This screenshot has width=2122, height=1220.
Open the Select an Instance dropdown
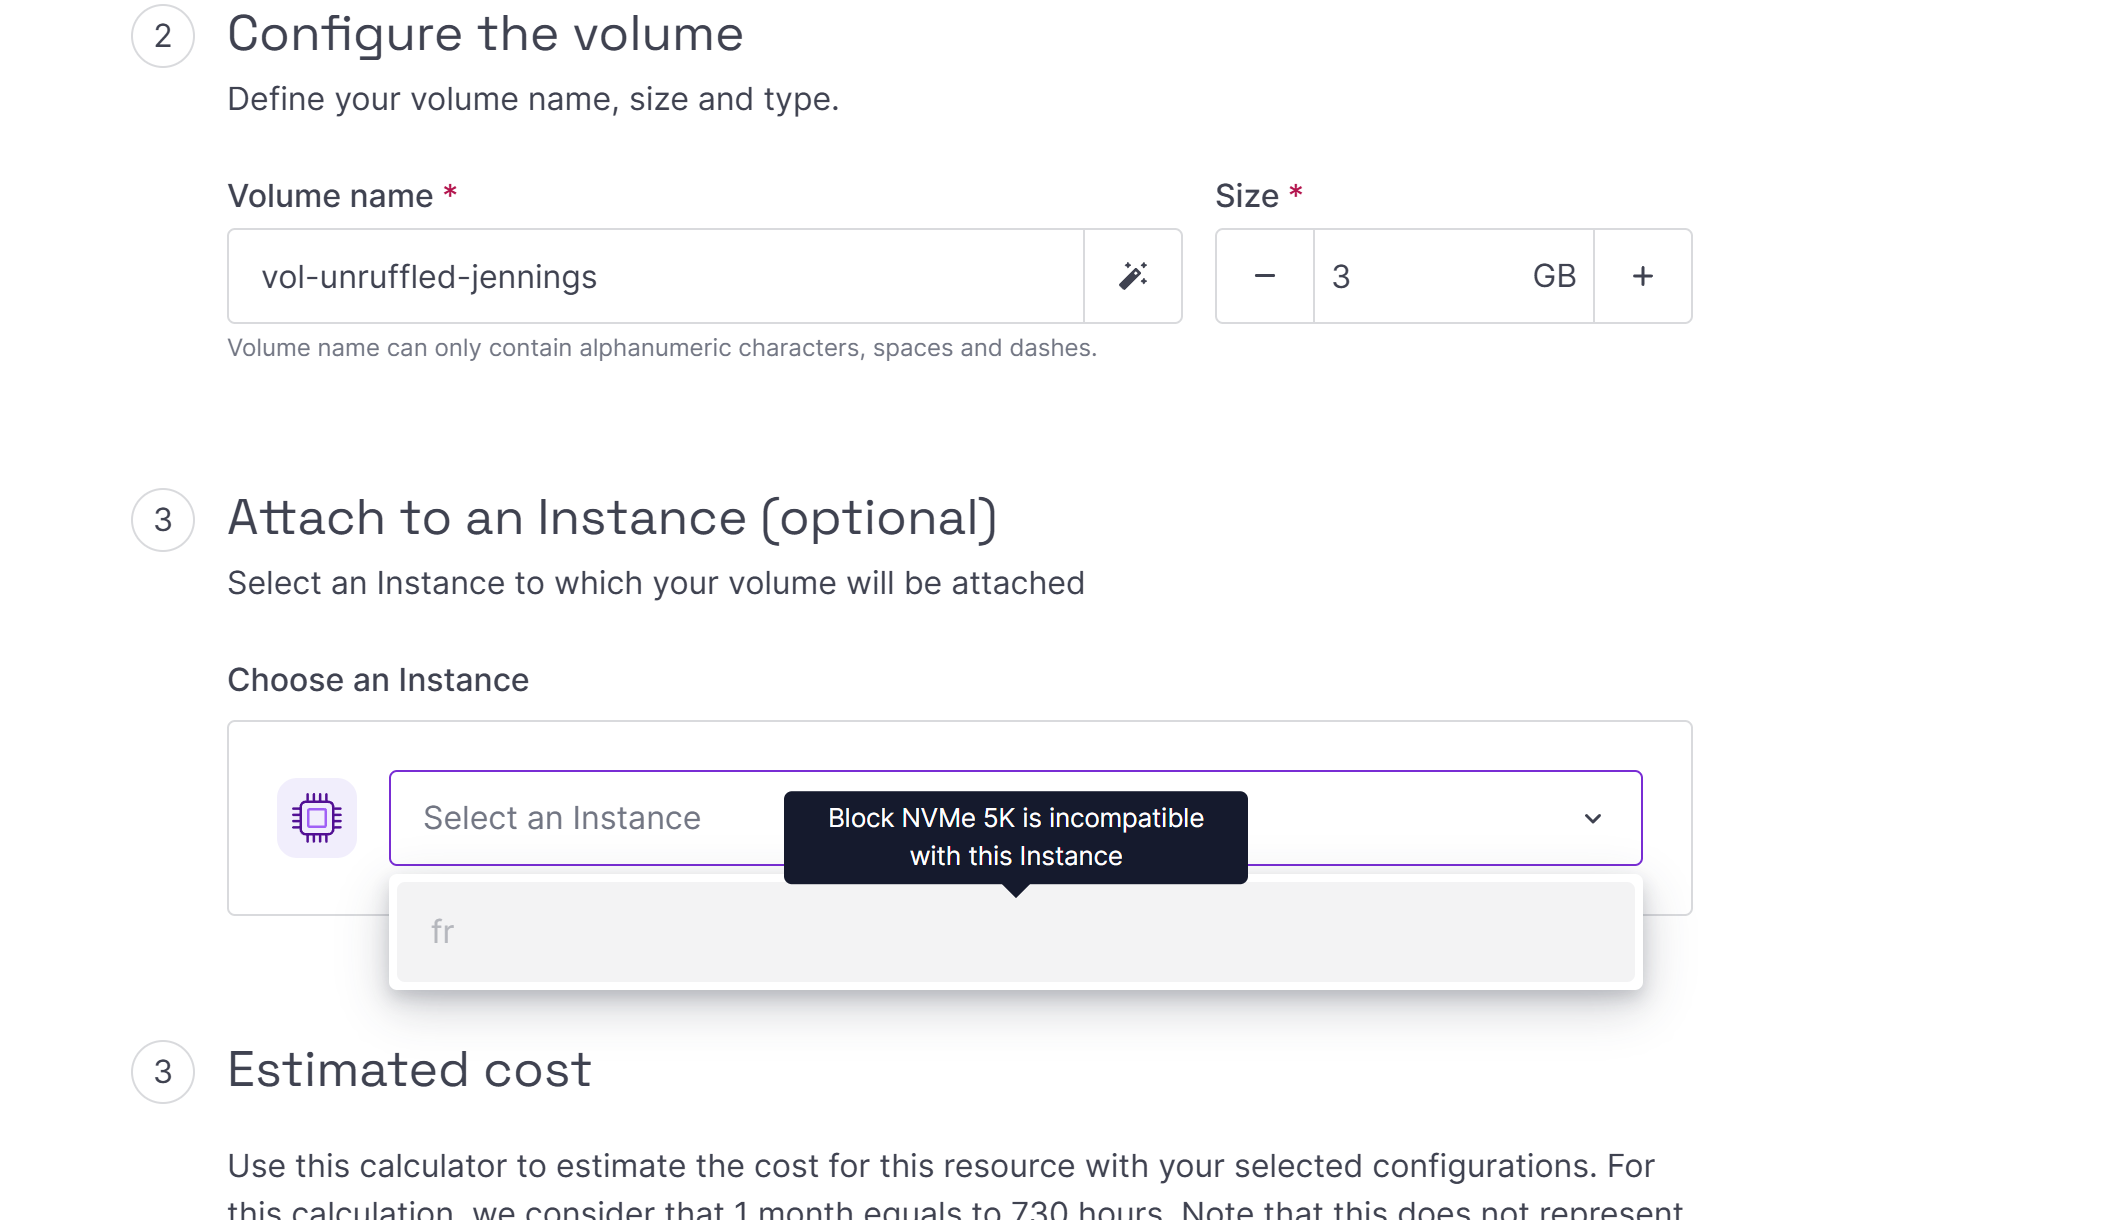point(1015,818)
